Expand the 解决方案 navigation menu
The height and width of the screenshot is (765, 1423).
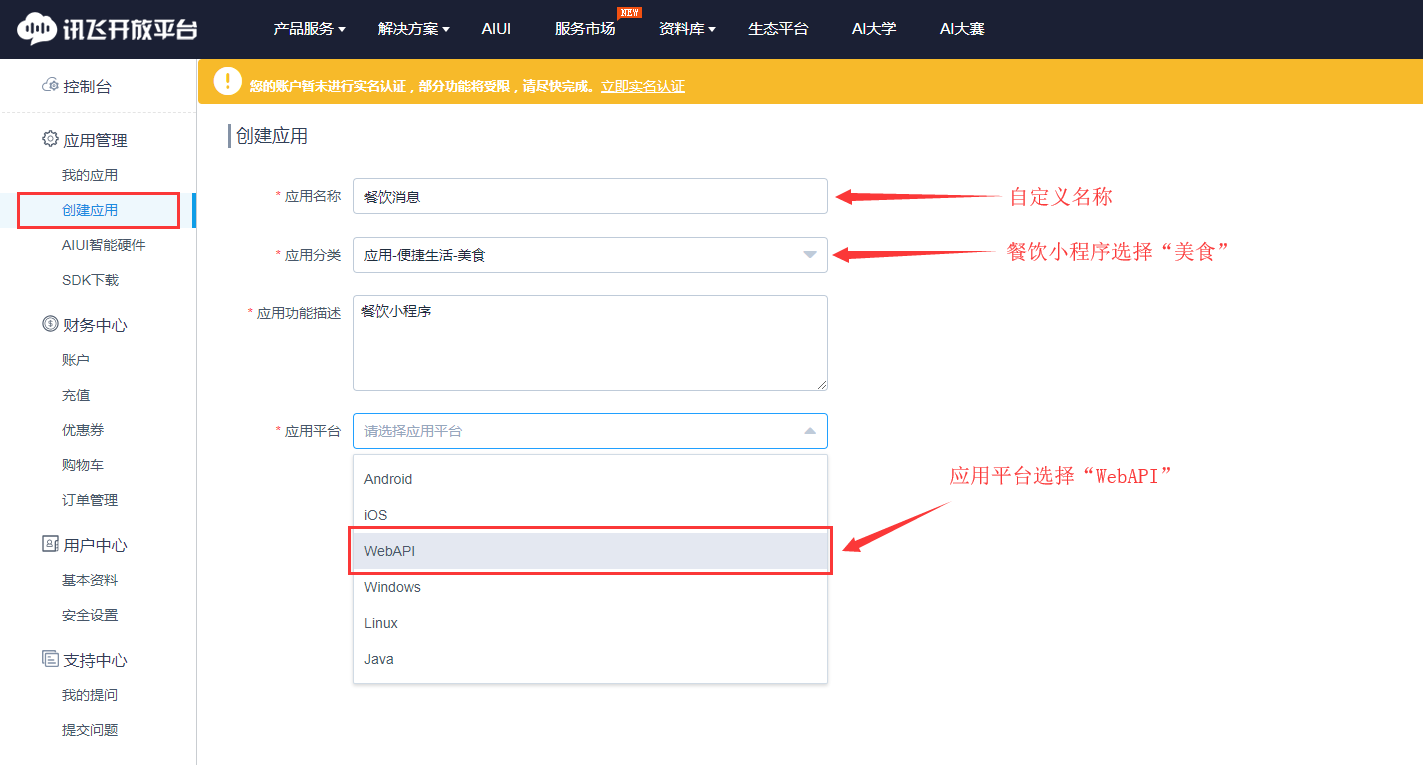[413, 29]
